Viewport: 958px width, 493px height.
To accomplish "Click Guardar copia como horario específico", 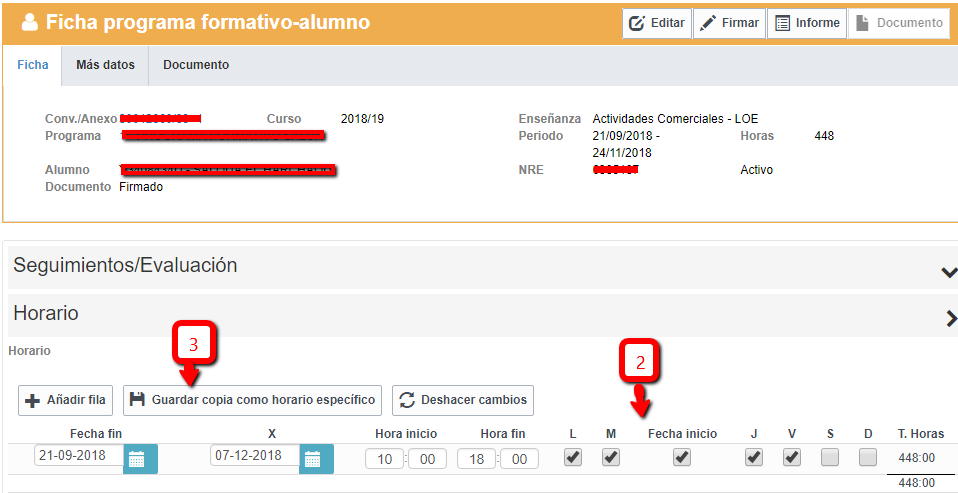I will tap(252, 400).
